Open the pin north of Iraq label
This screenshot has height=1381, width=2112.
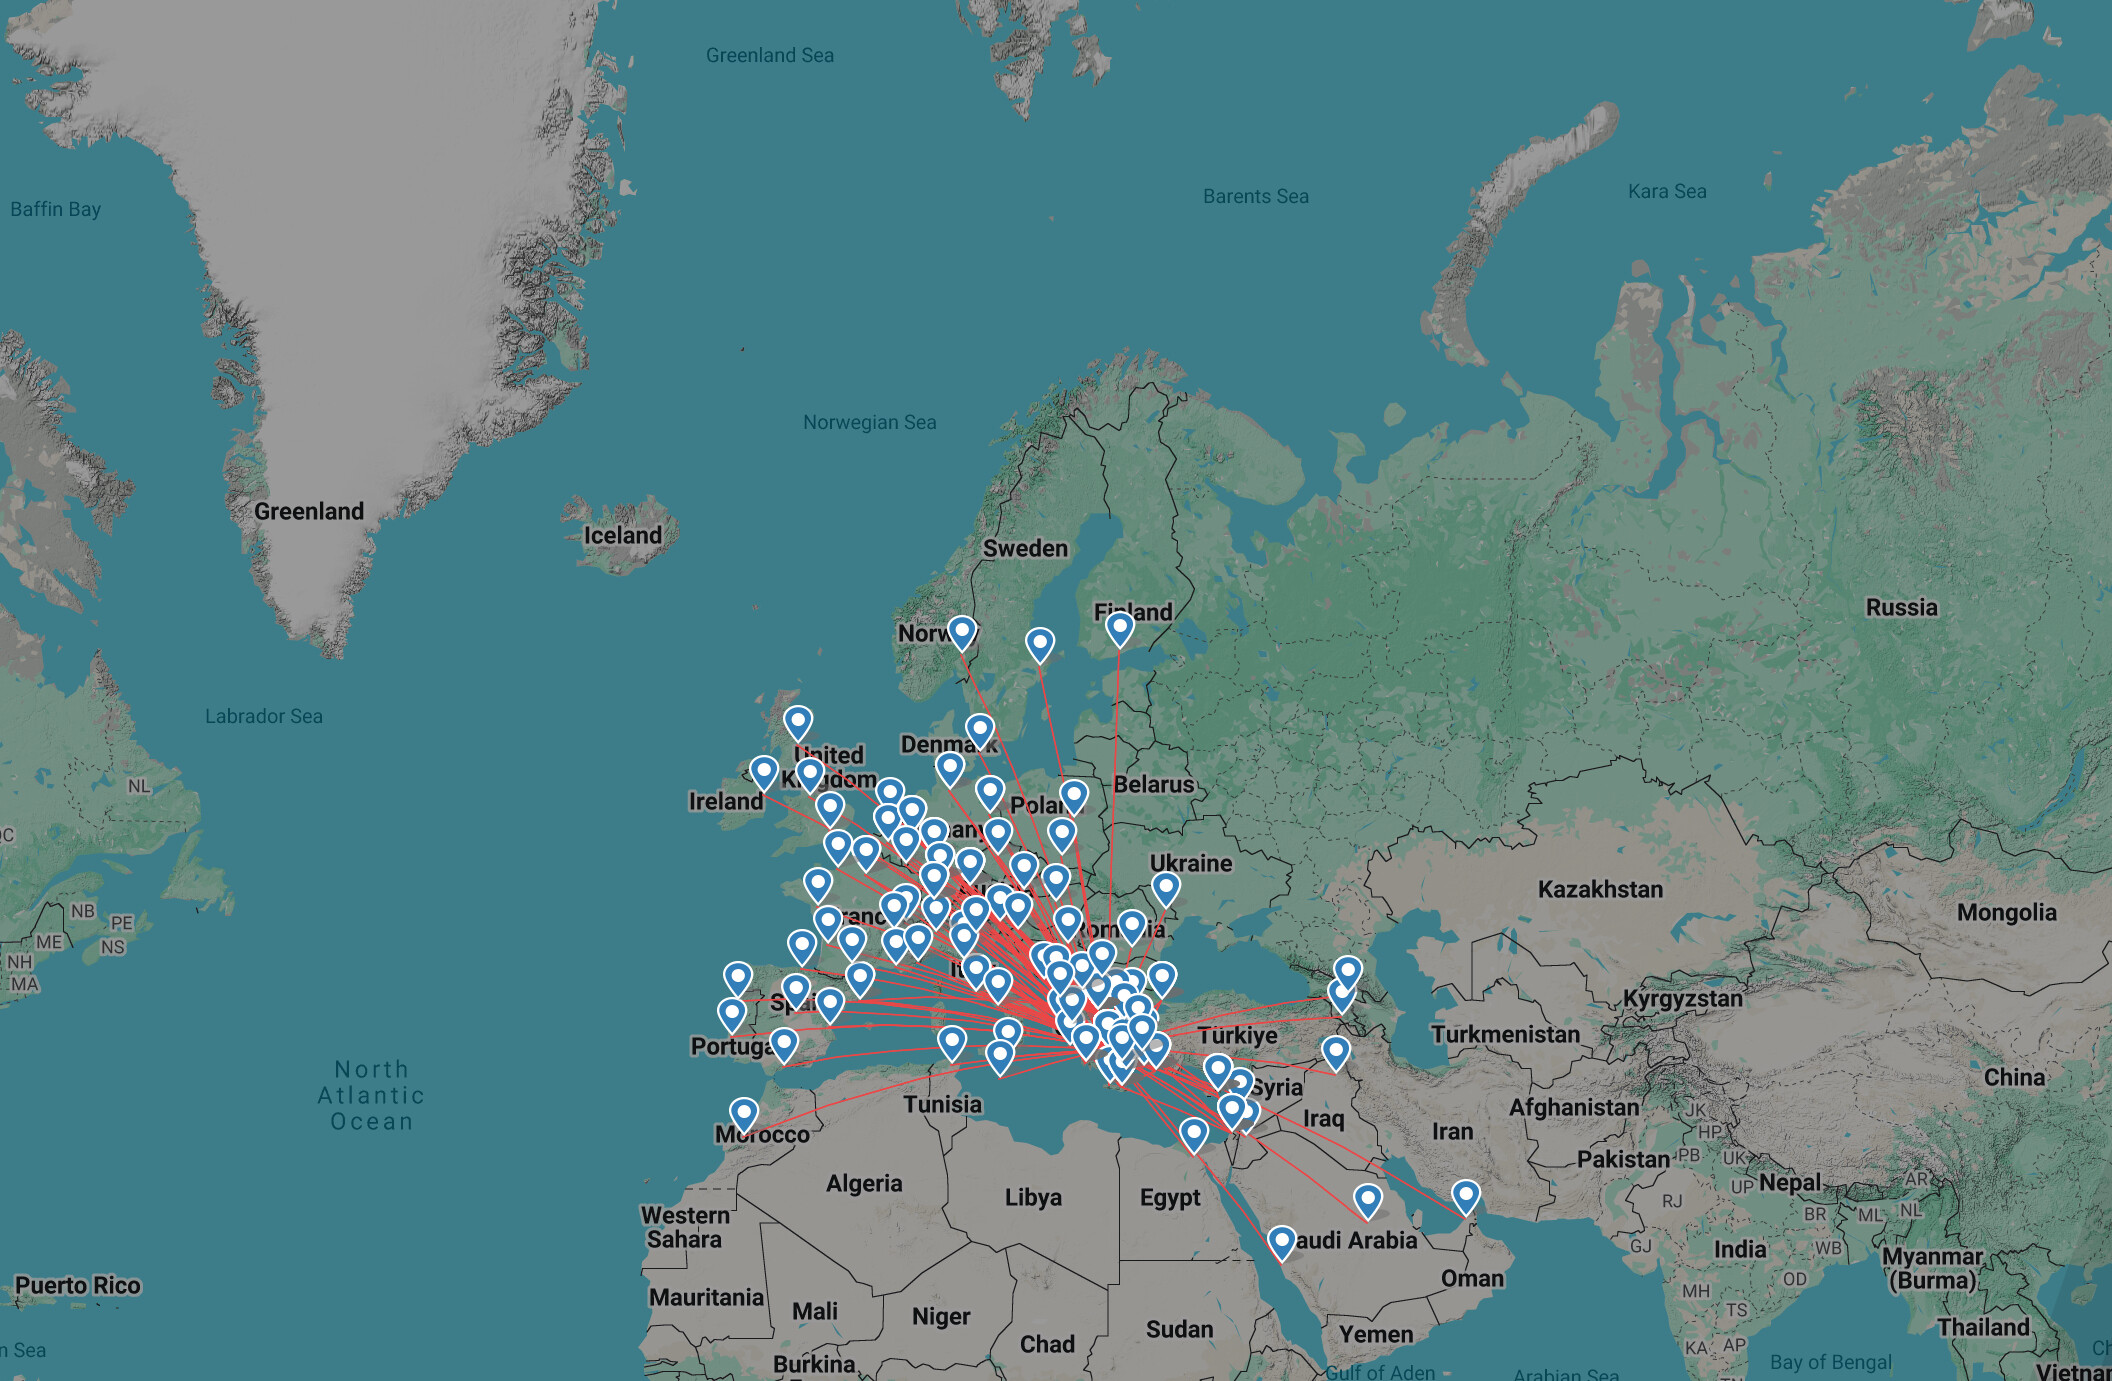[x=1335, y=1051]
